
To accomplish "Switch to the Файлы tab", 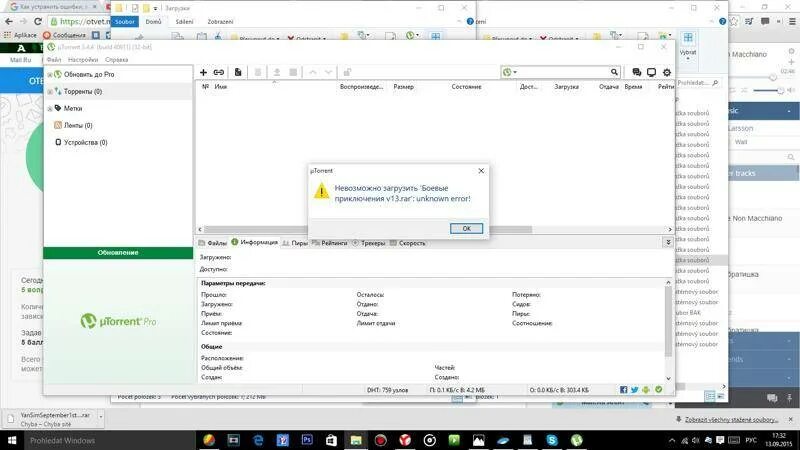I will 213,243.
